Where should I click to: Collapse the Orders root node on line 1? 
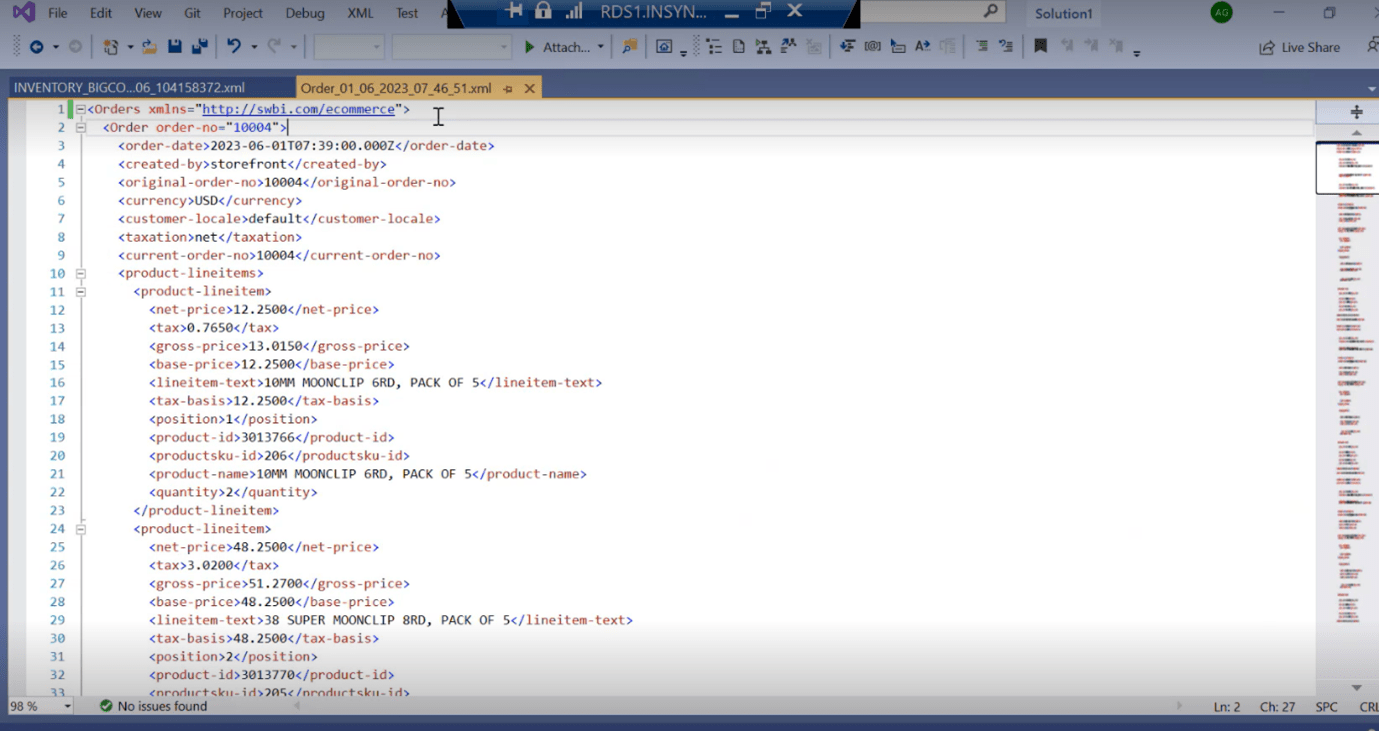point(80,109)
